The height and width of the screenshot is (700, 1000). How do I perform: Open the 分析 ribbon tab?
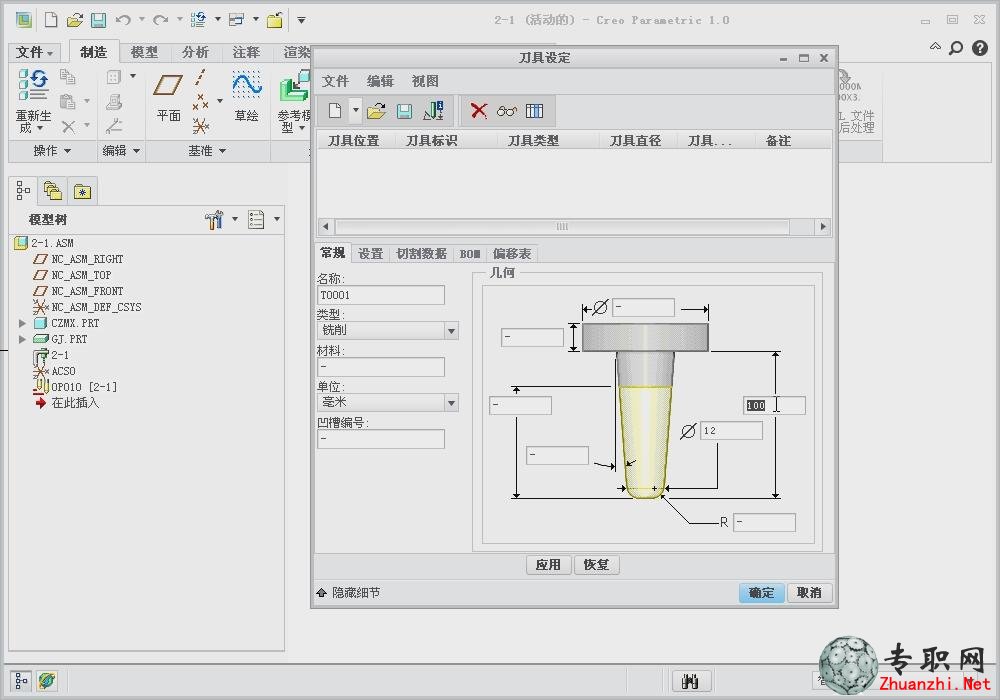pos(195,52)
